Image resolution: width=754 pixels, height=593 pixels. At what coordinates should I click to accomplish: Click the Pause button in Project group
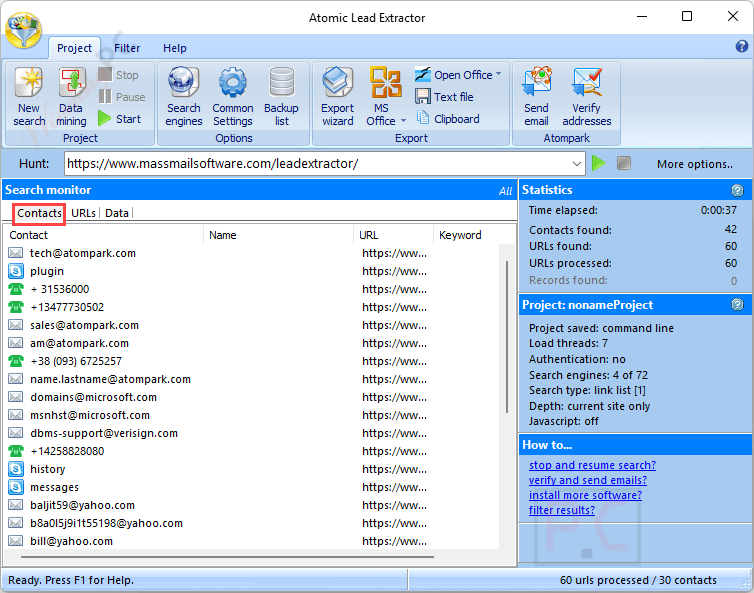(122, 97)
